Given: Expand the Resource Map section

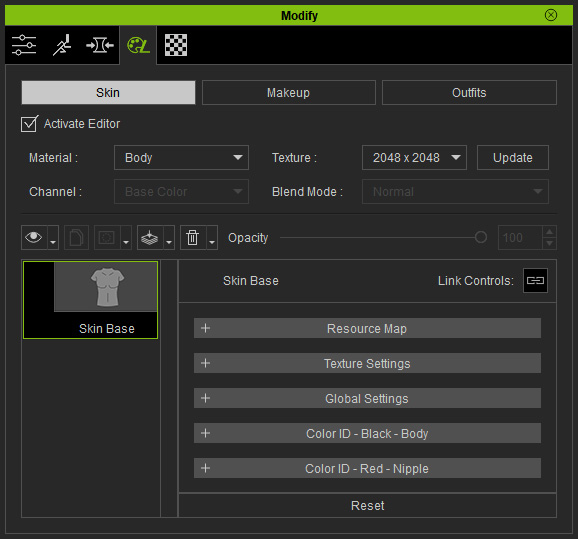Looking at the screenshot, I should click(x=367, y=328).
